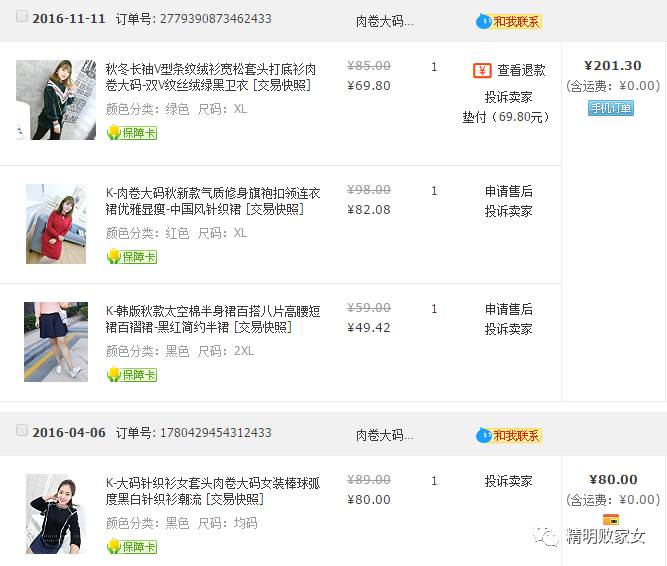Open the 肉卷大码 shop link in the 2016-11-11 order
This screenshot has width=667, height=566.
pyautogui.click(x=384, y=21)
